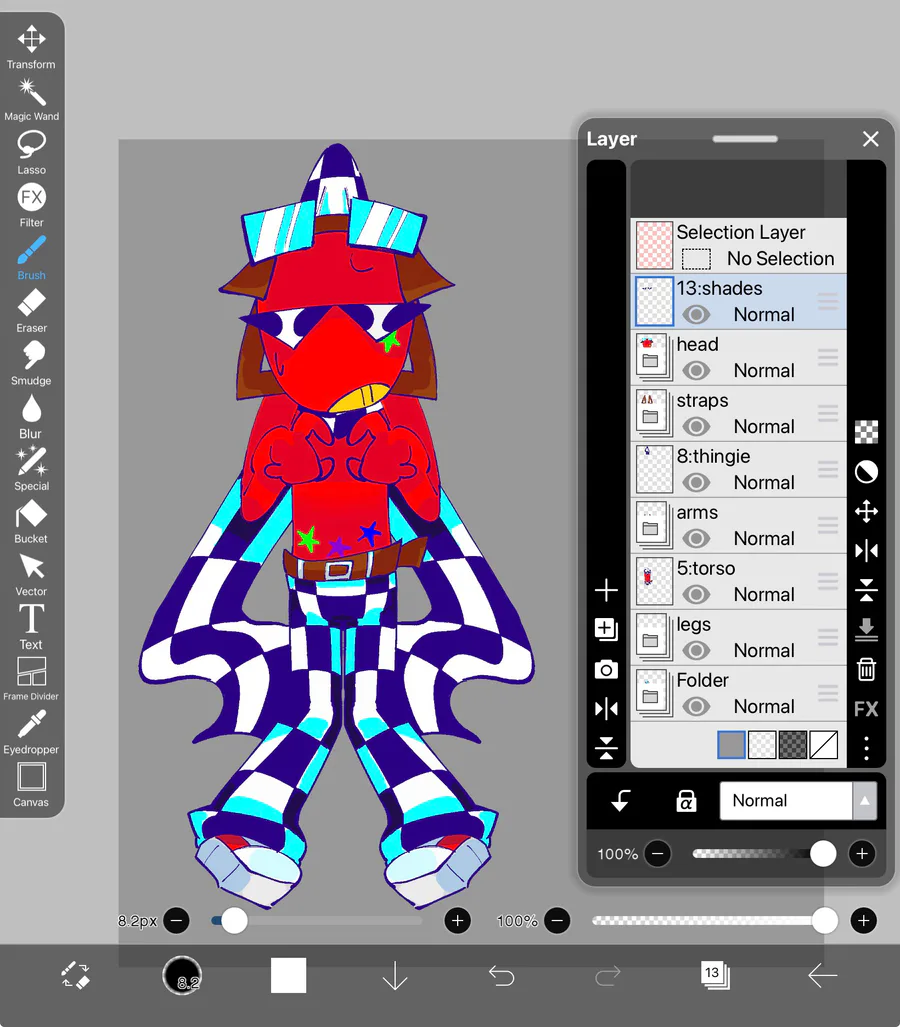
Task: Select the dark transparent checker background
Action: tap(793, 745)
